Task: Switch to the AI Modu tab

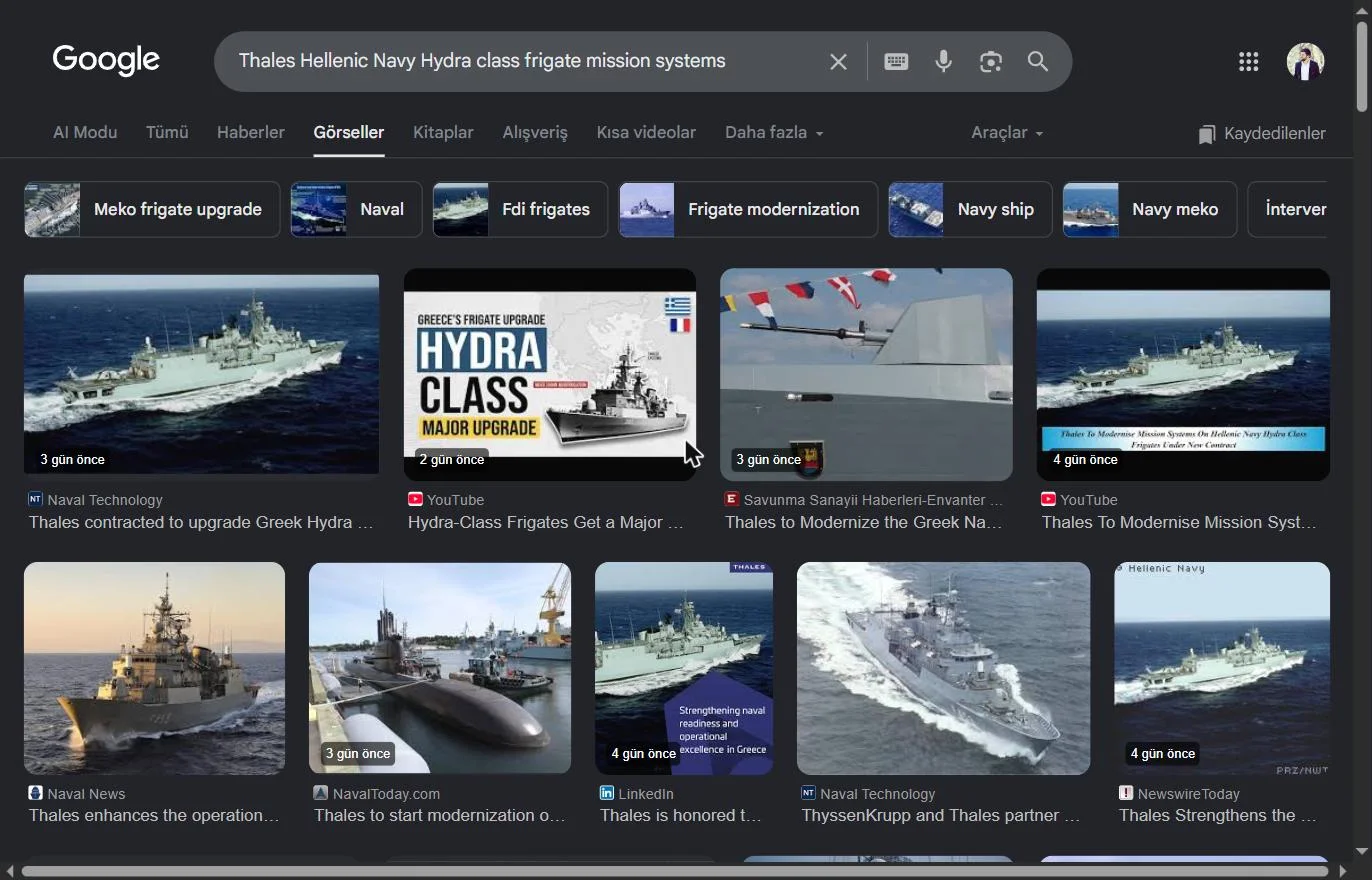Action: point(85,132)
